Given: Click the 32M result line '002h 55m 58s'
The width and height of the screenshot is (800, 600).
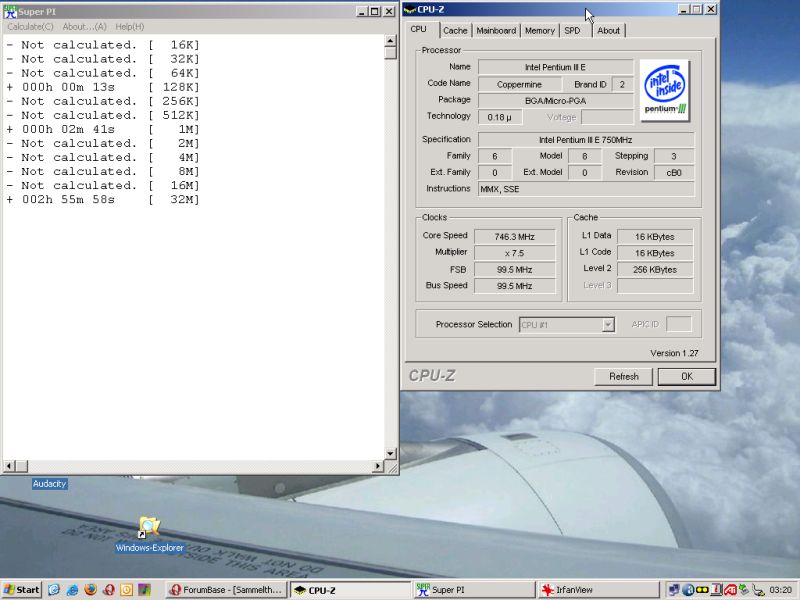Looking at the screenshot, I should tap(103, 199).
